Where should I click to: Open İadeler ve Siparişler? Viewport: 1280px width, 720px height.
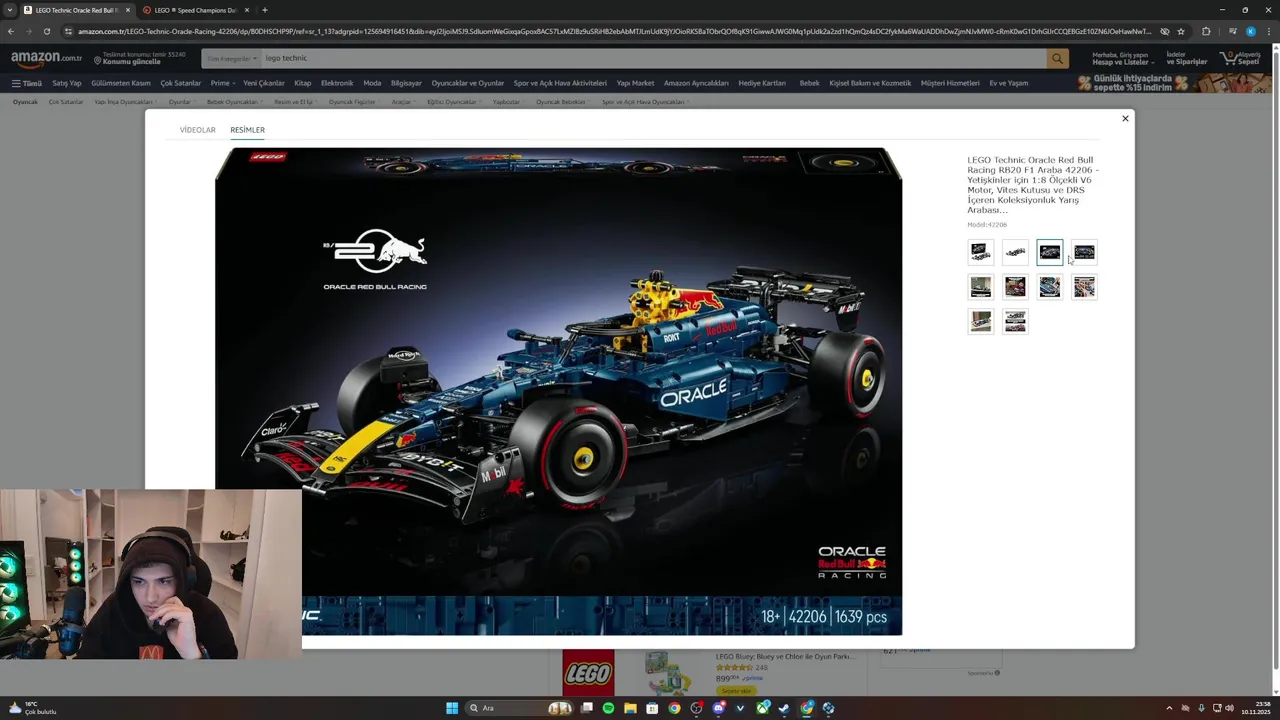click(x=1187, y=59)
